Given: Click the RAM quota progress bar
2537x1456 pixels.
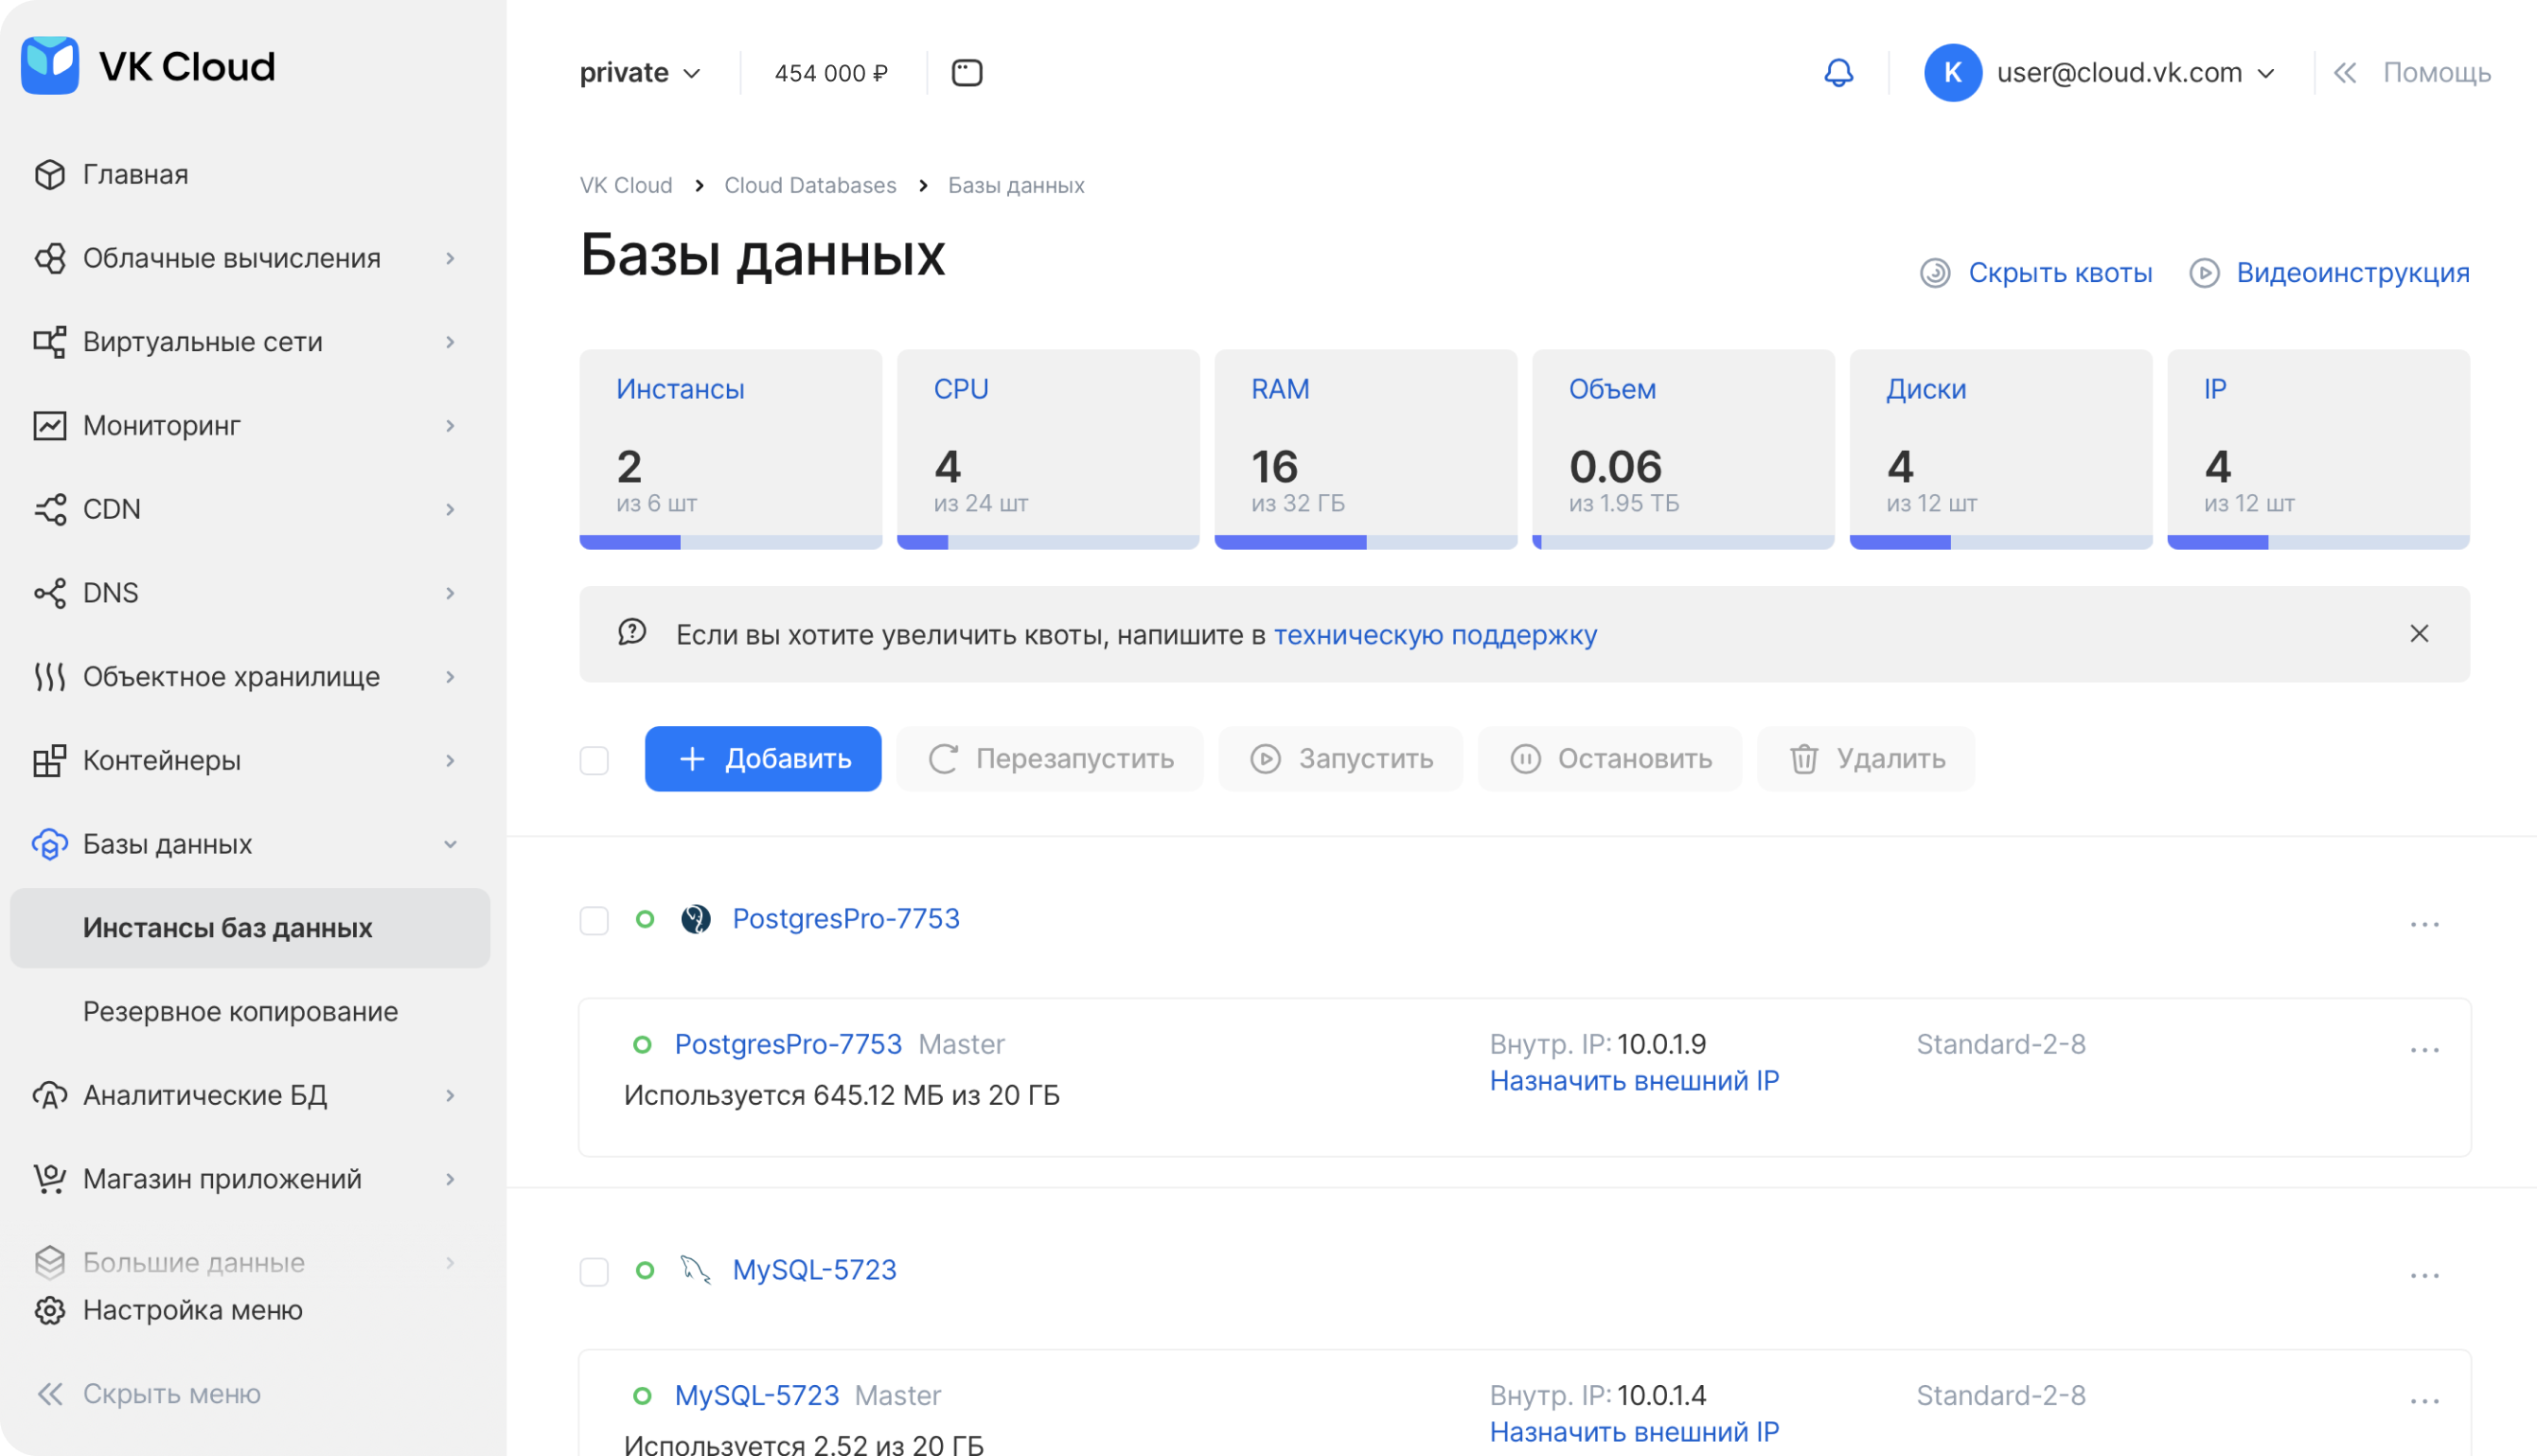Looking at the screenshot, I should 1366,542.
